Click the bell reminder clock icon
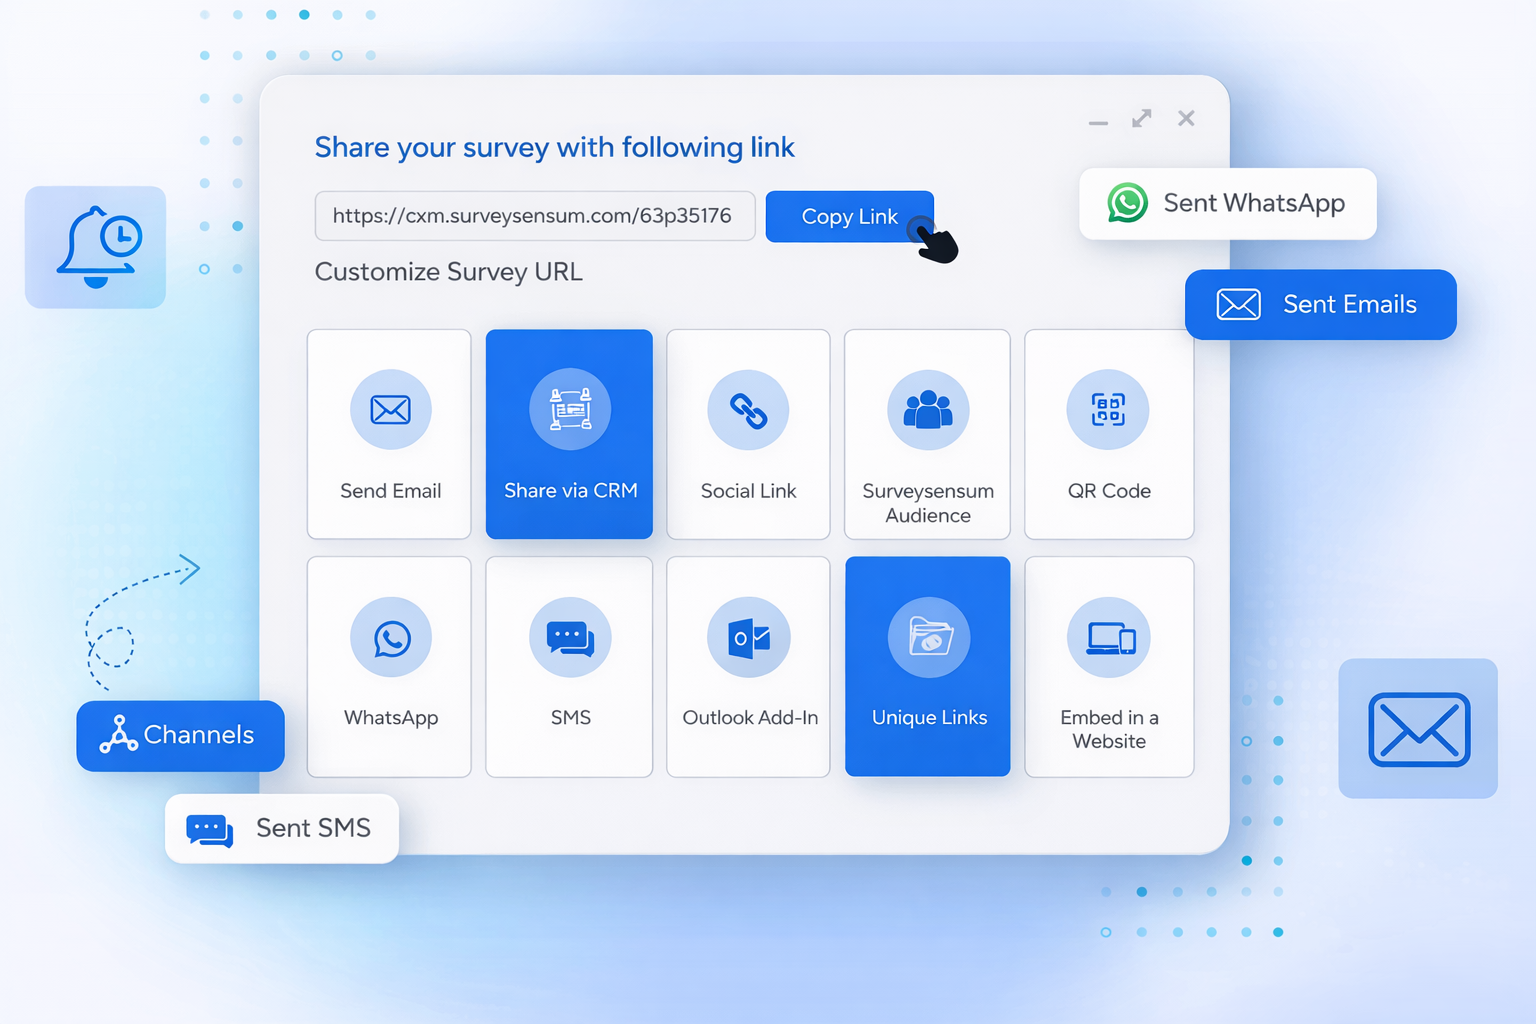The image size is (1536, 1024). (x=96, y=247)
